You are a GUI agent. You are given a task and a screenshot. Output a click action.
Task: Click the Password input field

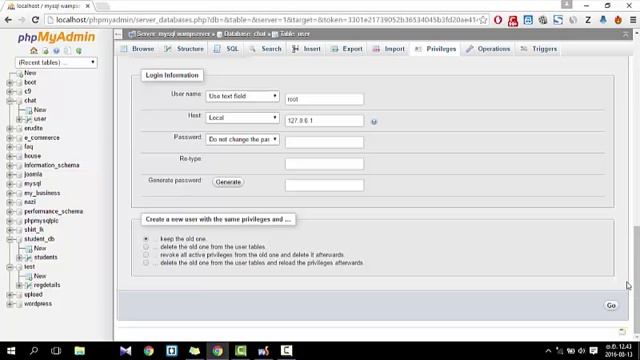[x=324, y=142]
